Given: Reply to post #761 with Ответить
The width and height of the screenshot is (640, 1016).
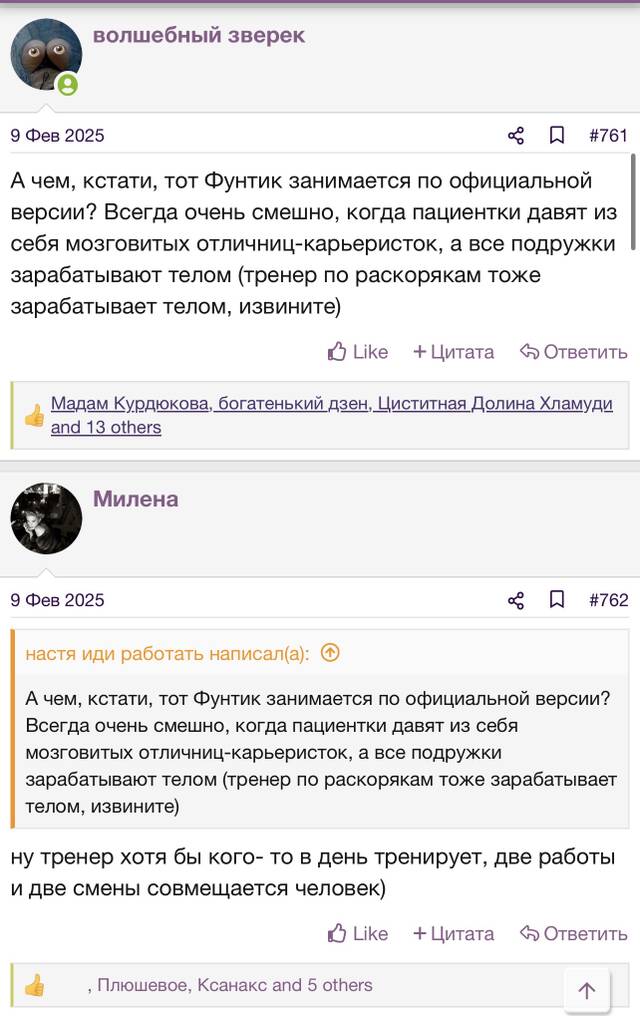Looking at the screenshot, I should point(574,352).
